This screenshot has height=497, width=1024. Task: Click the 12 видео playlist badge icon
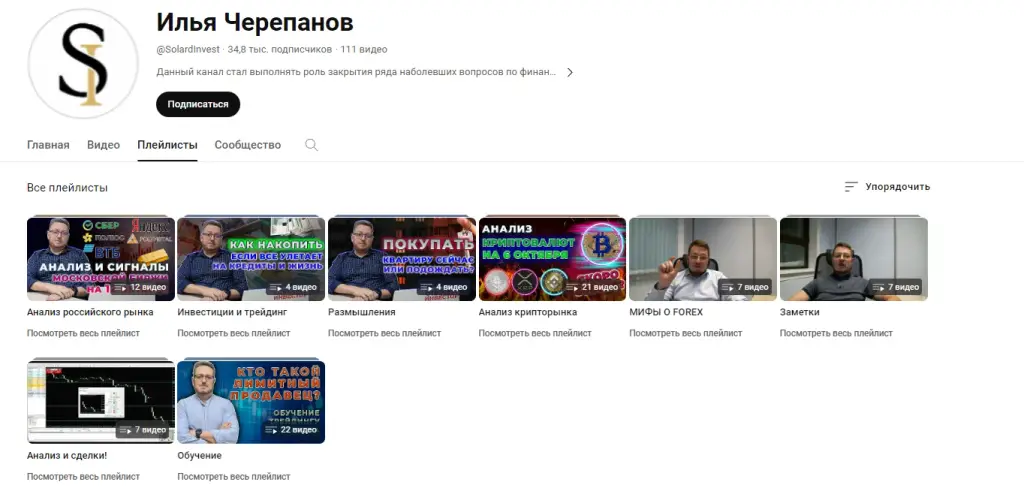(x=120, y=287)
